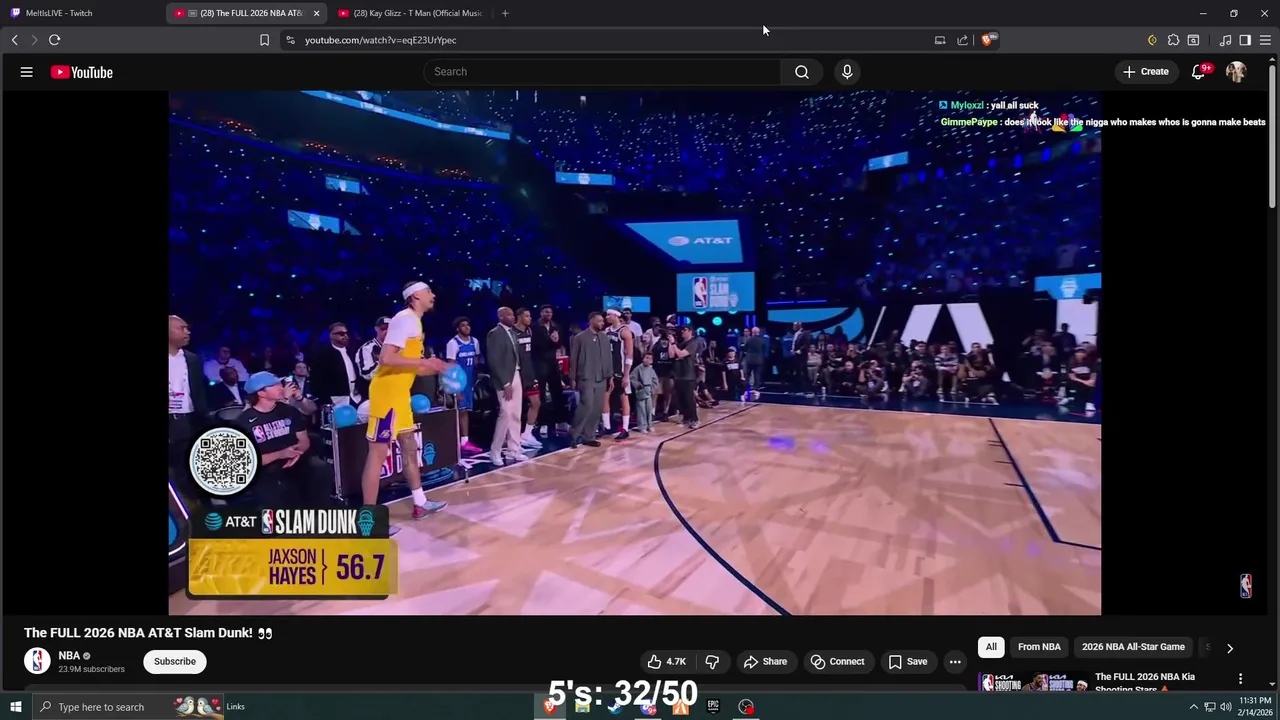Open the YouTube guide hamburger menu
Viewport: 1280px width, 720px height.
[27, 72]
